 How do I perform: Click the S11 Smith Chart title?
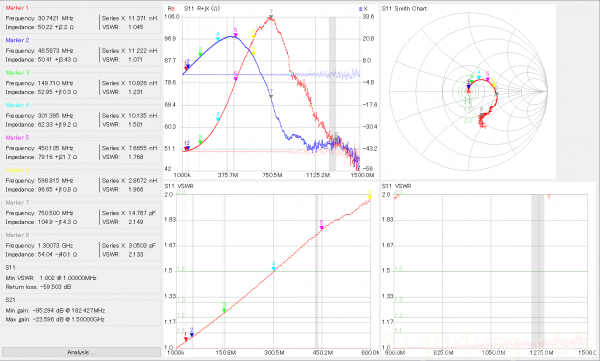coord(404,8)
